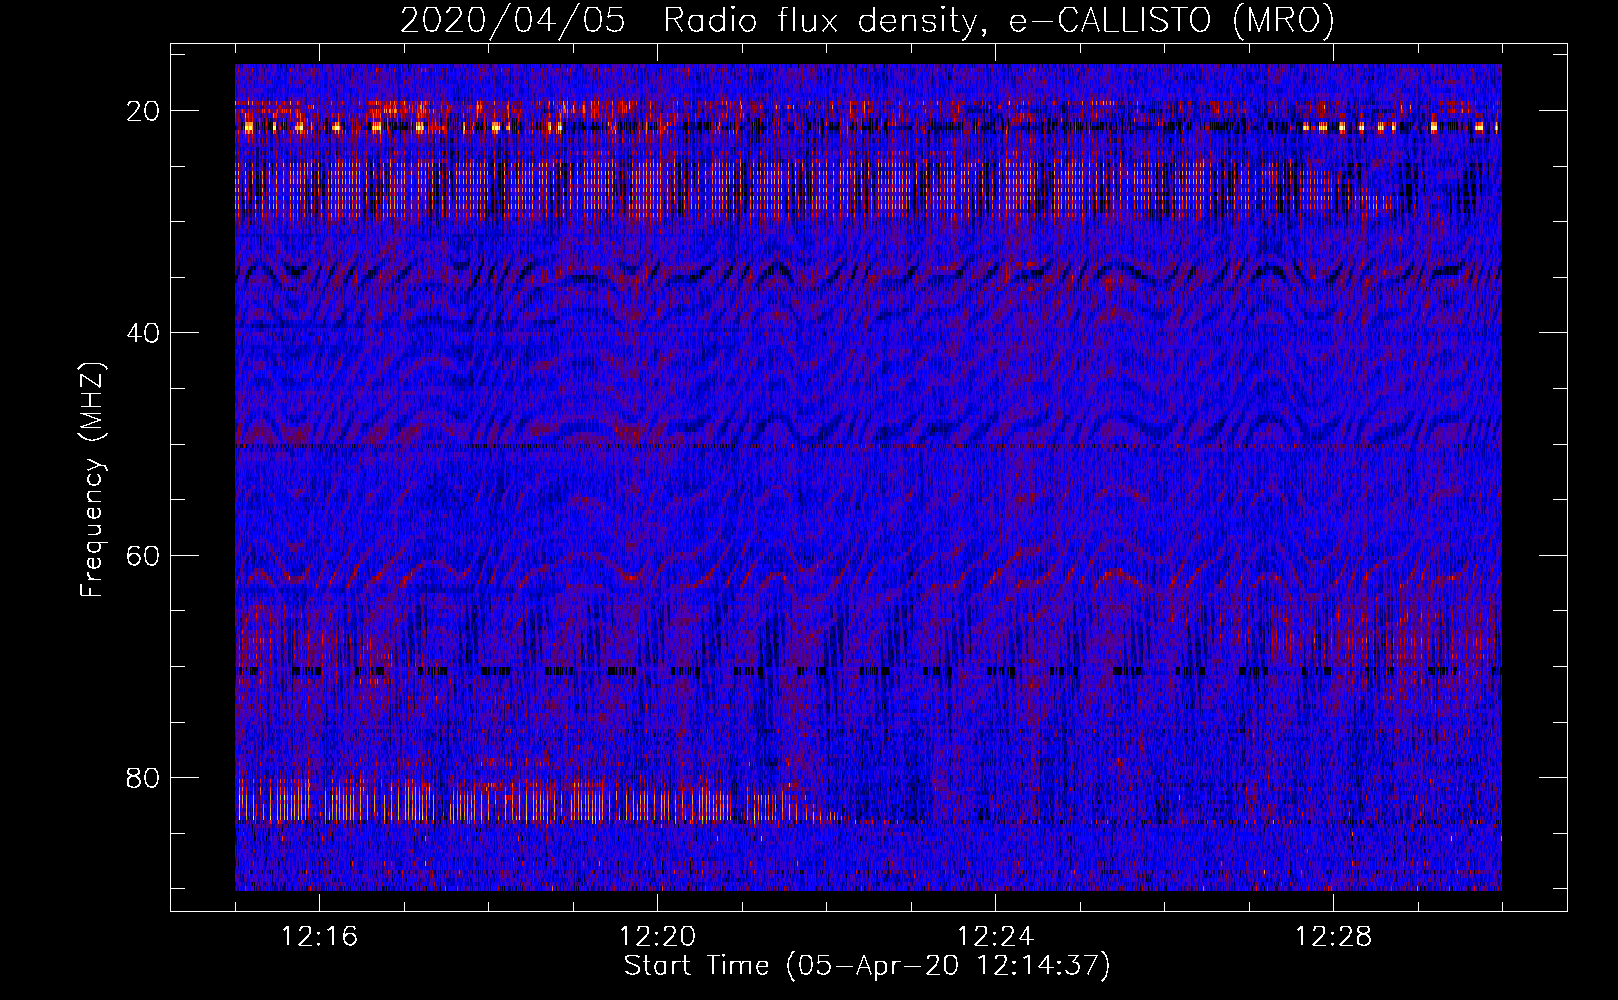1618x1000 pixels.
Task: Click the '20' frequency tick label
Action: [144, 110]
